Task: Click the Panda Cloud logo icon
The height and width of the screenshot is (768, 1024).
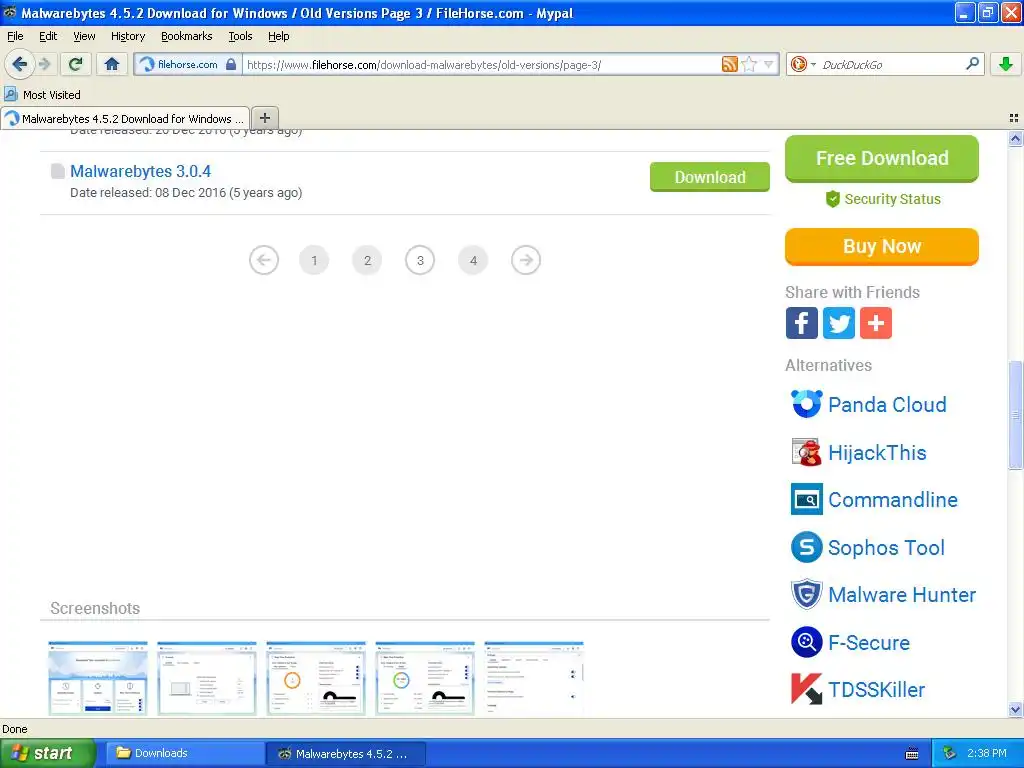Action: pyautogui.click(x=806, y=404)
